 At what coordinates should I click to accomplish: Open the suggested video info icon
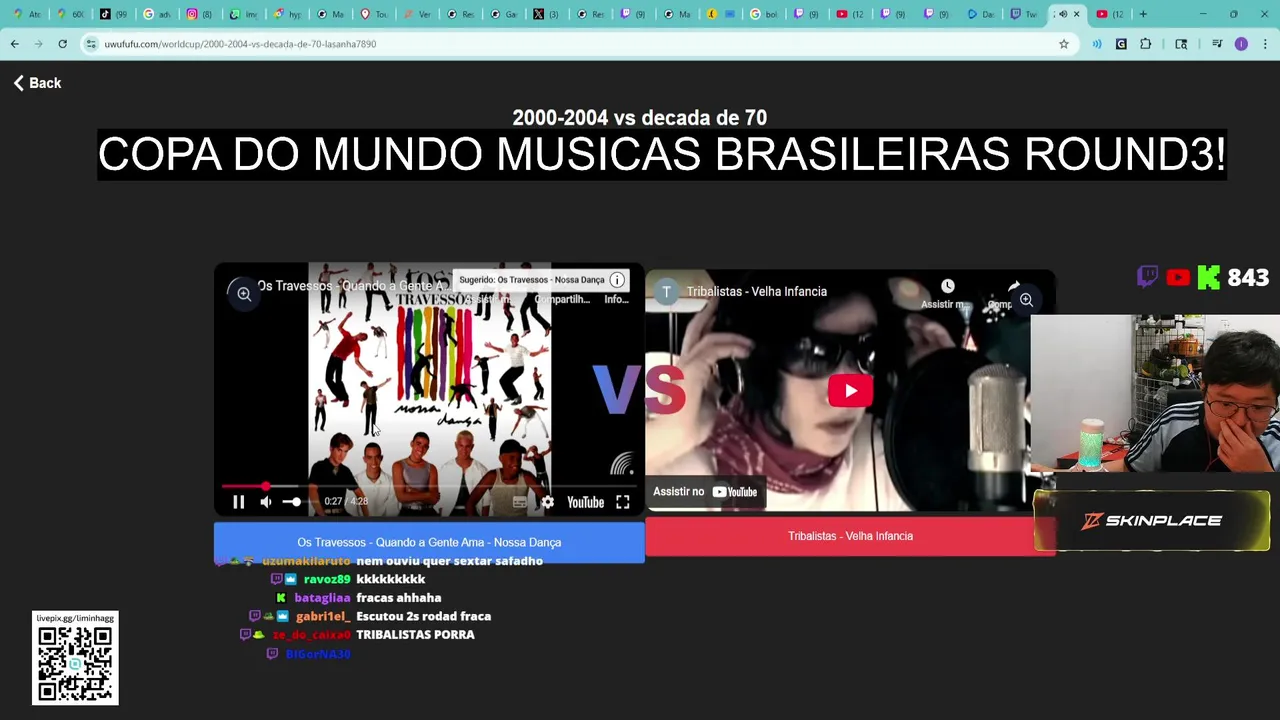click(x=617, y=280)
